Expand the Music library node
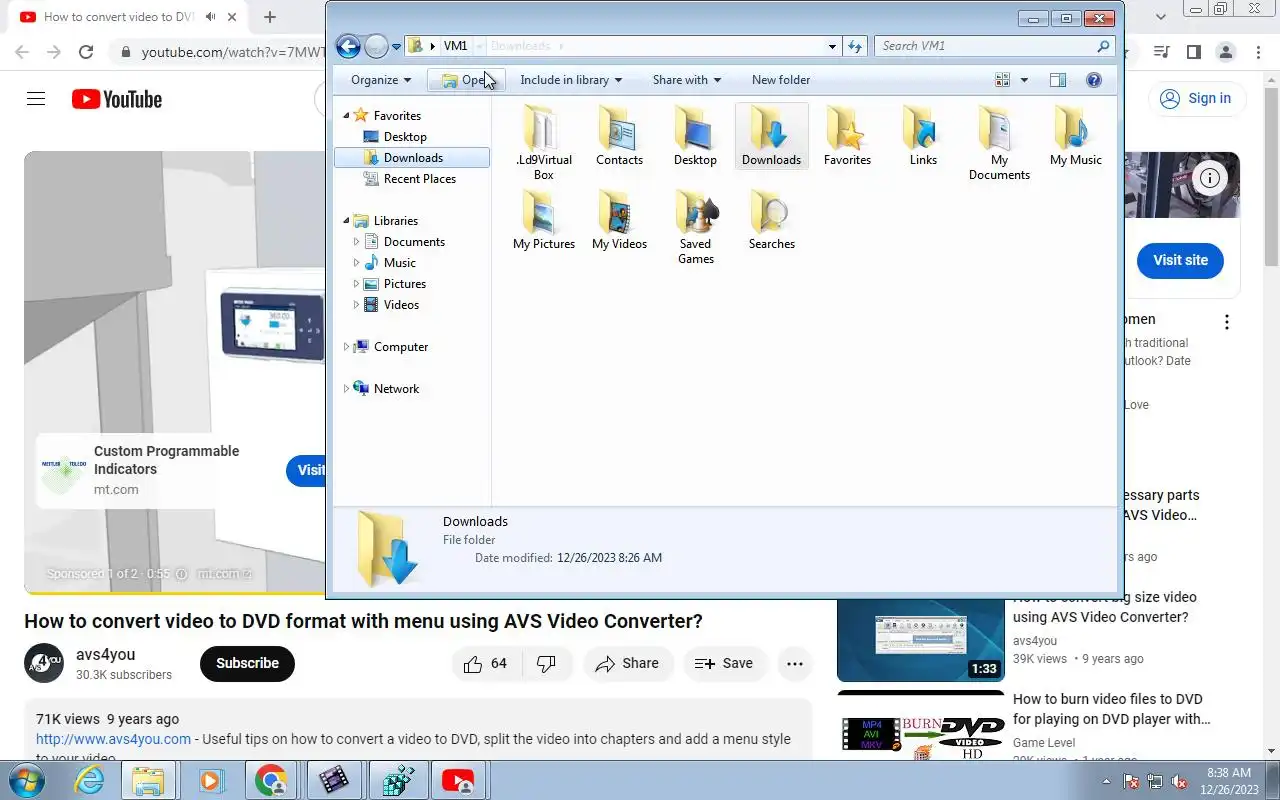The width and height of the screenshot is (1280, 800). coord(356,263)
